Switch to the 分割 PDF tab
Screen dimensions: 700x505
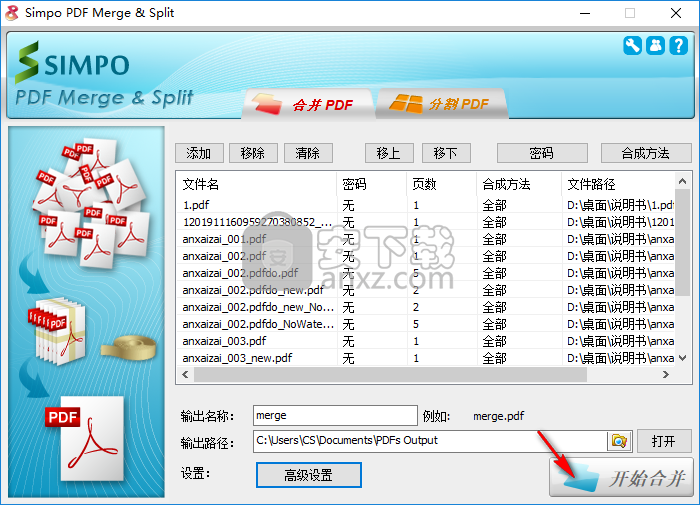pyautogui.click(x=442, y=104)
